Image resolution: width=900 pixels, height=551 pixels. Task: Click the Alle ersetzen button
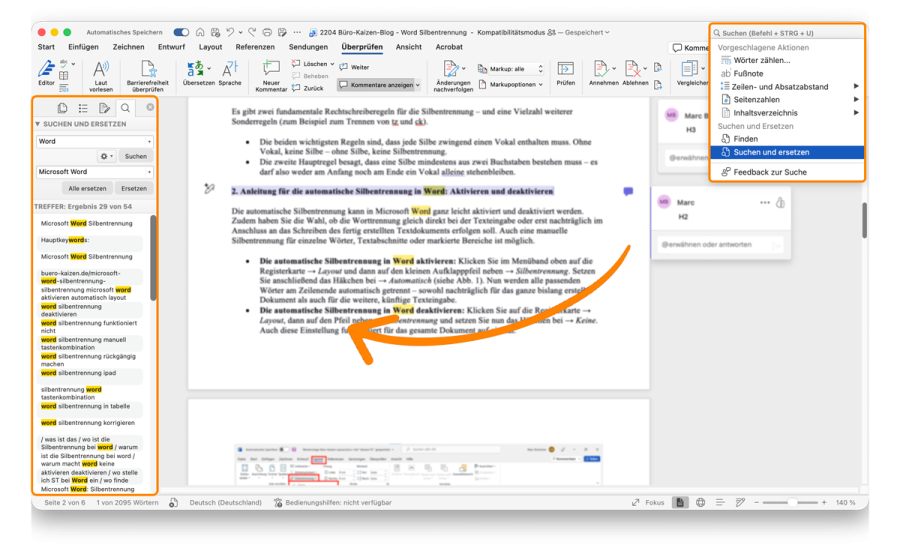point(87,188)
